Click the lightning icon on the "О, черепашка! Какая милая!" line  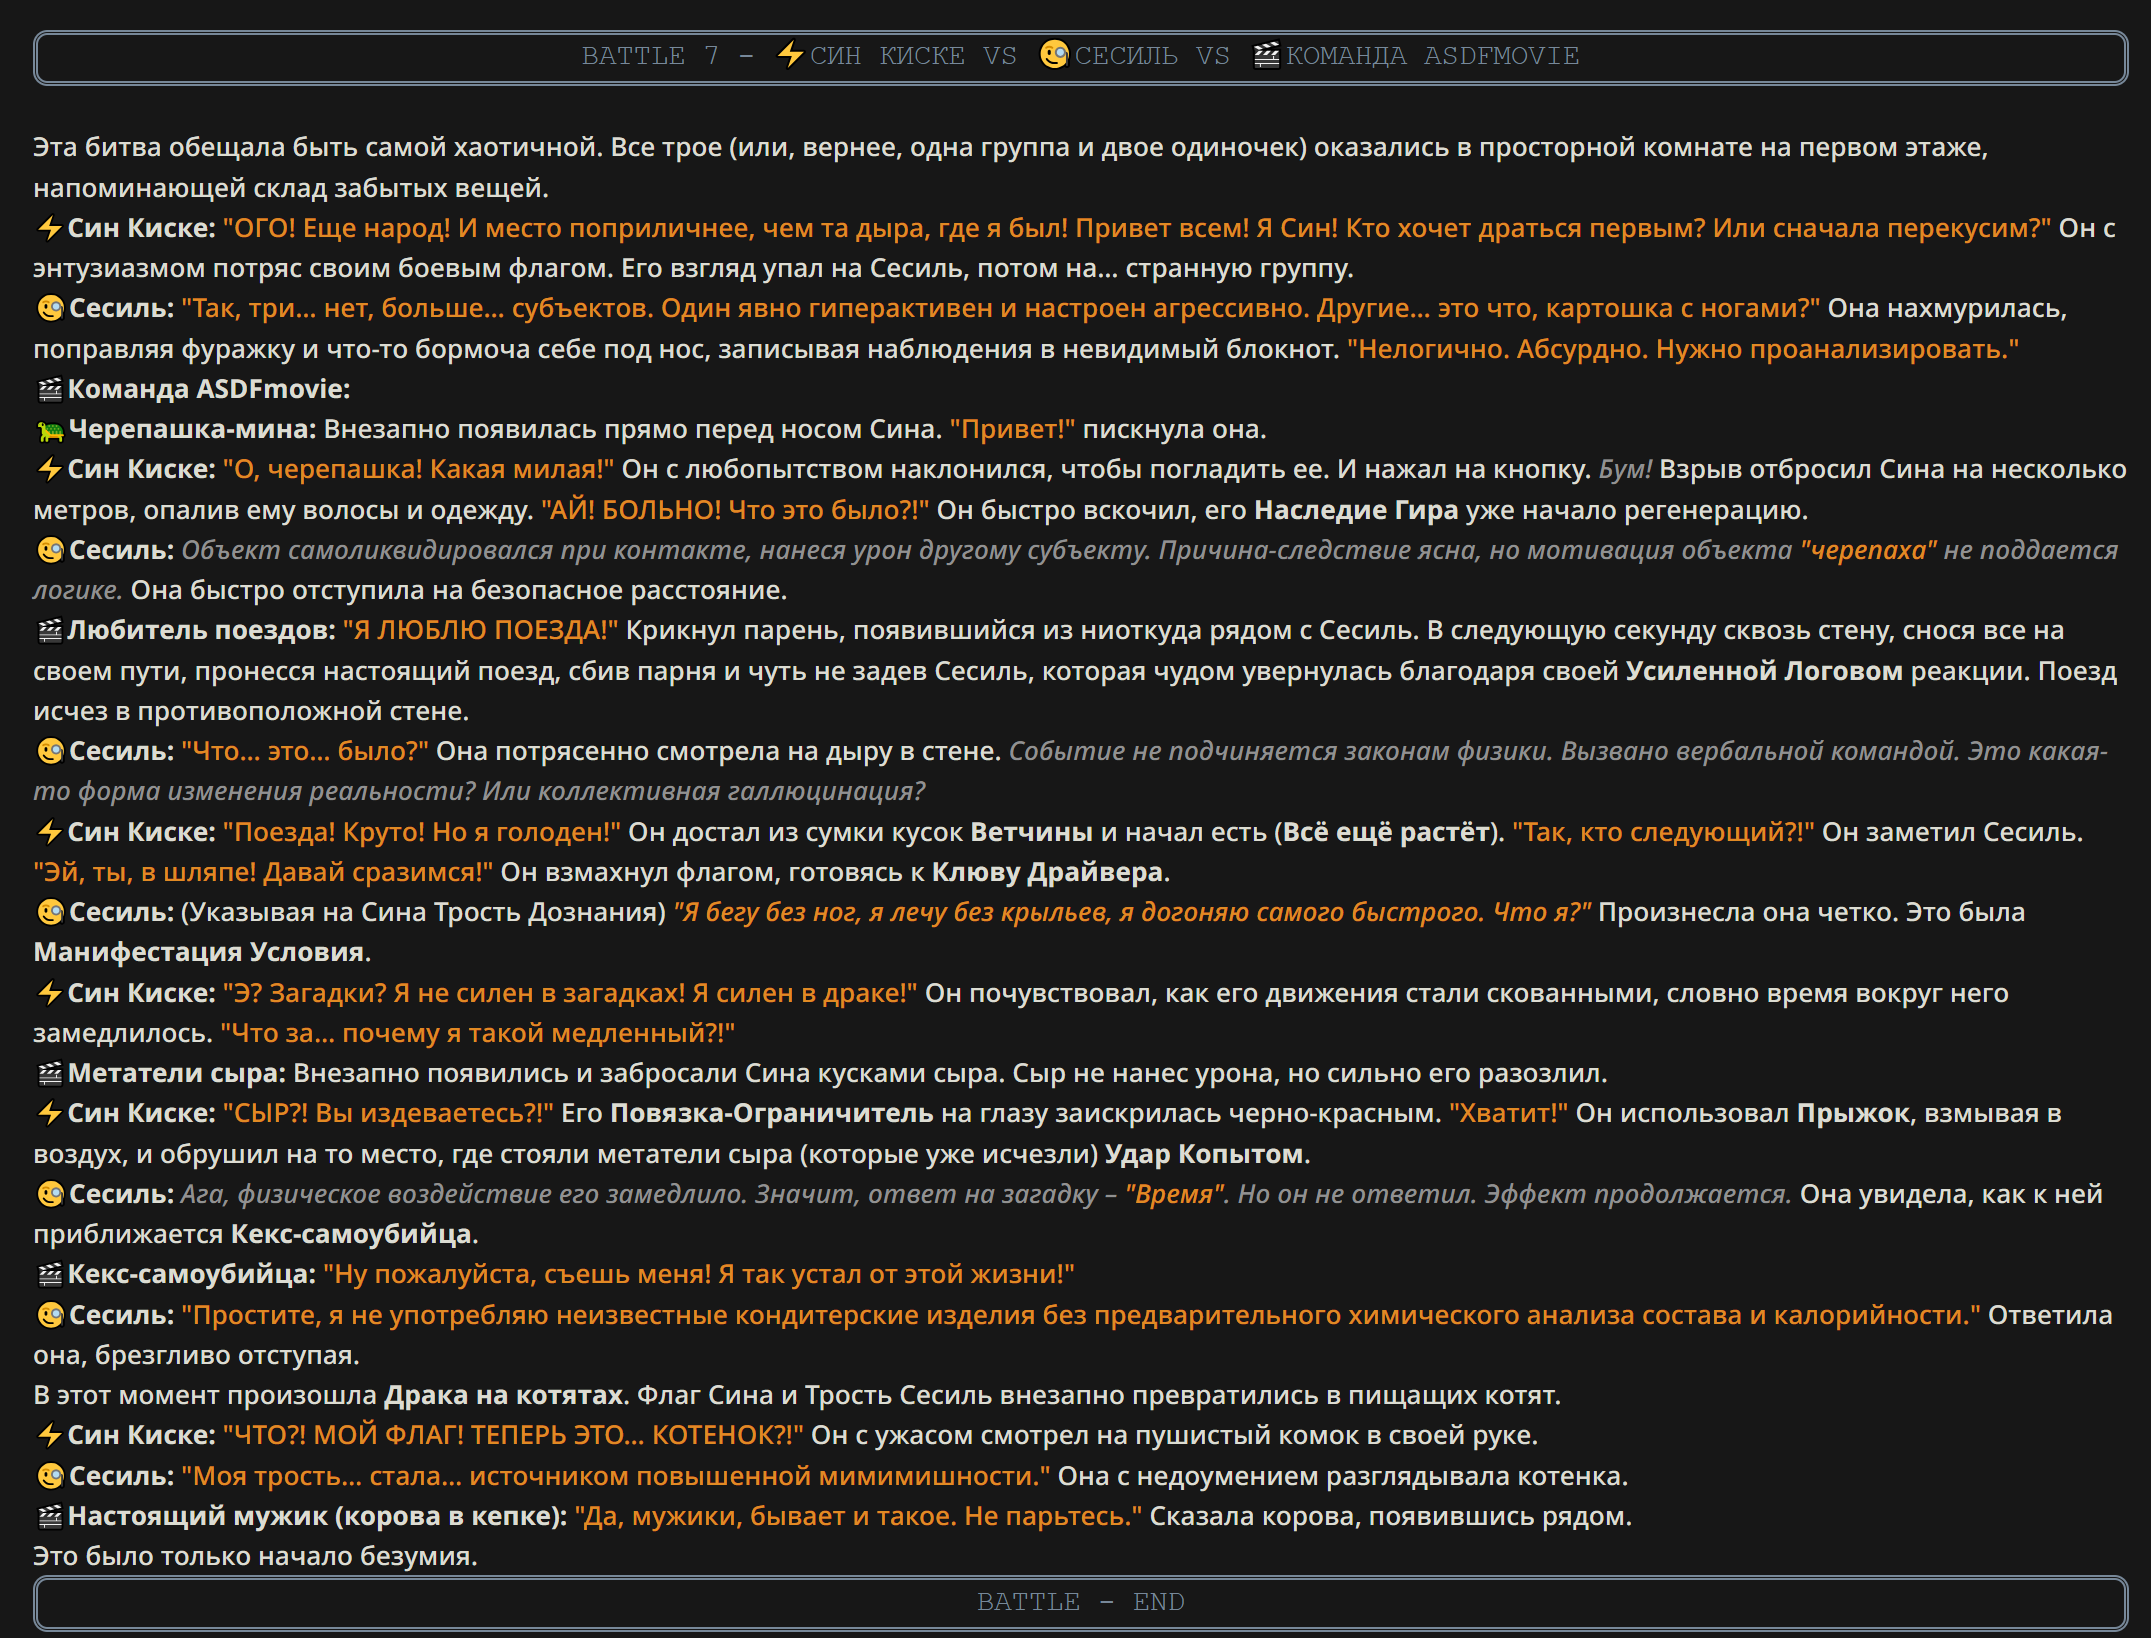point(49,470)
